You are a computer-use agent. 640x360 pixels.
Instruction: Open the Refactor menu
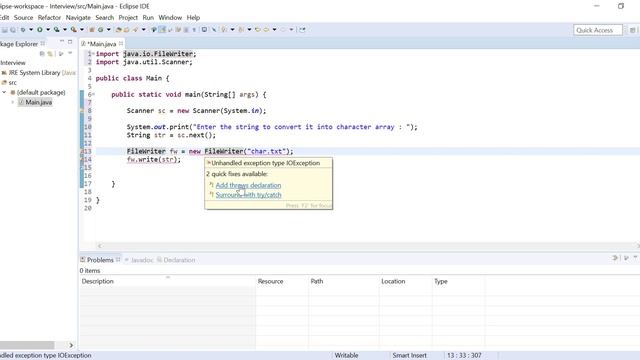pos(49,18)
